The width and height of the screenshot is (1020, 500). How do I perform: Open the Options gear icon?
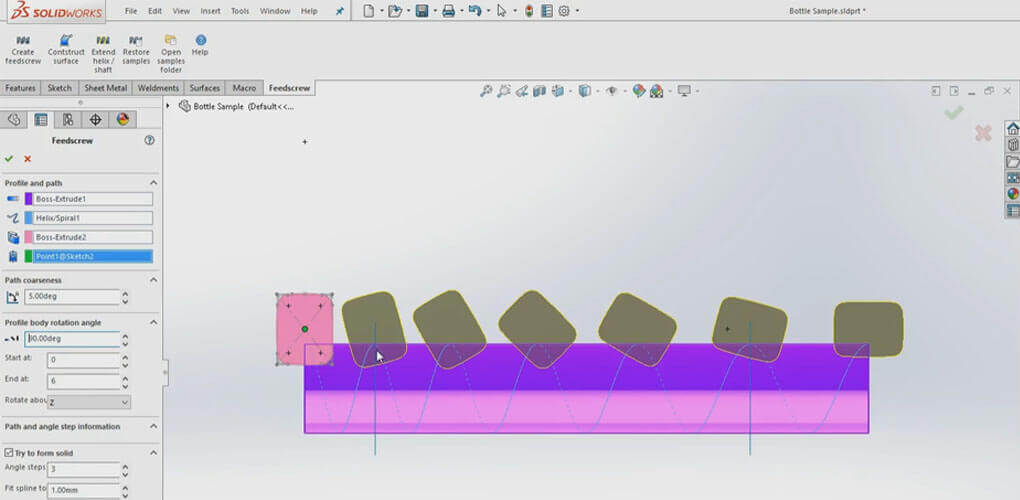click(564, 11)
